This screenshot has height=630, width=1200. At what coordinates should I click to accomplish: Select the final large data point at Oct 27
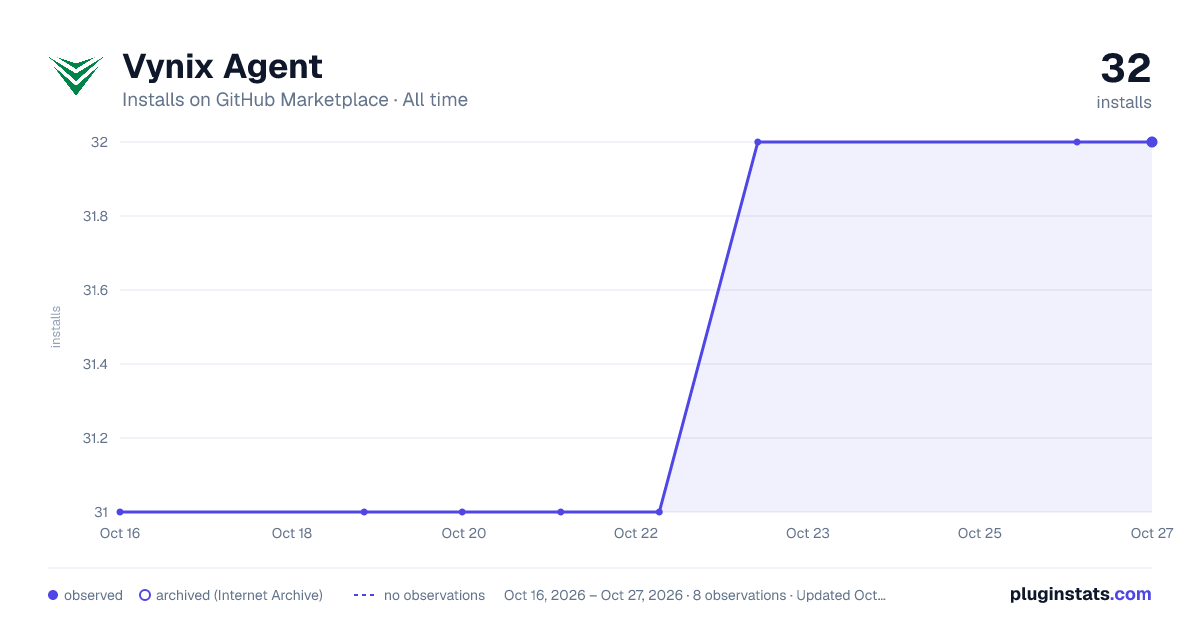[1152, 142]
